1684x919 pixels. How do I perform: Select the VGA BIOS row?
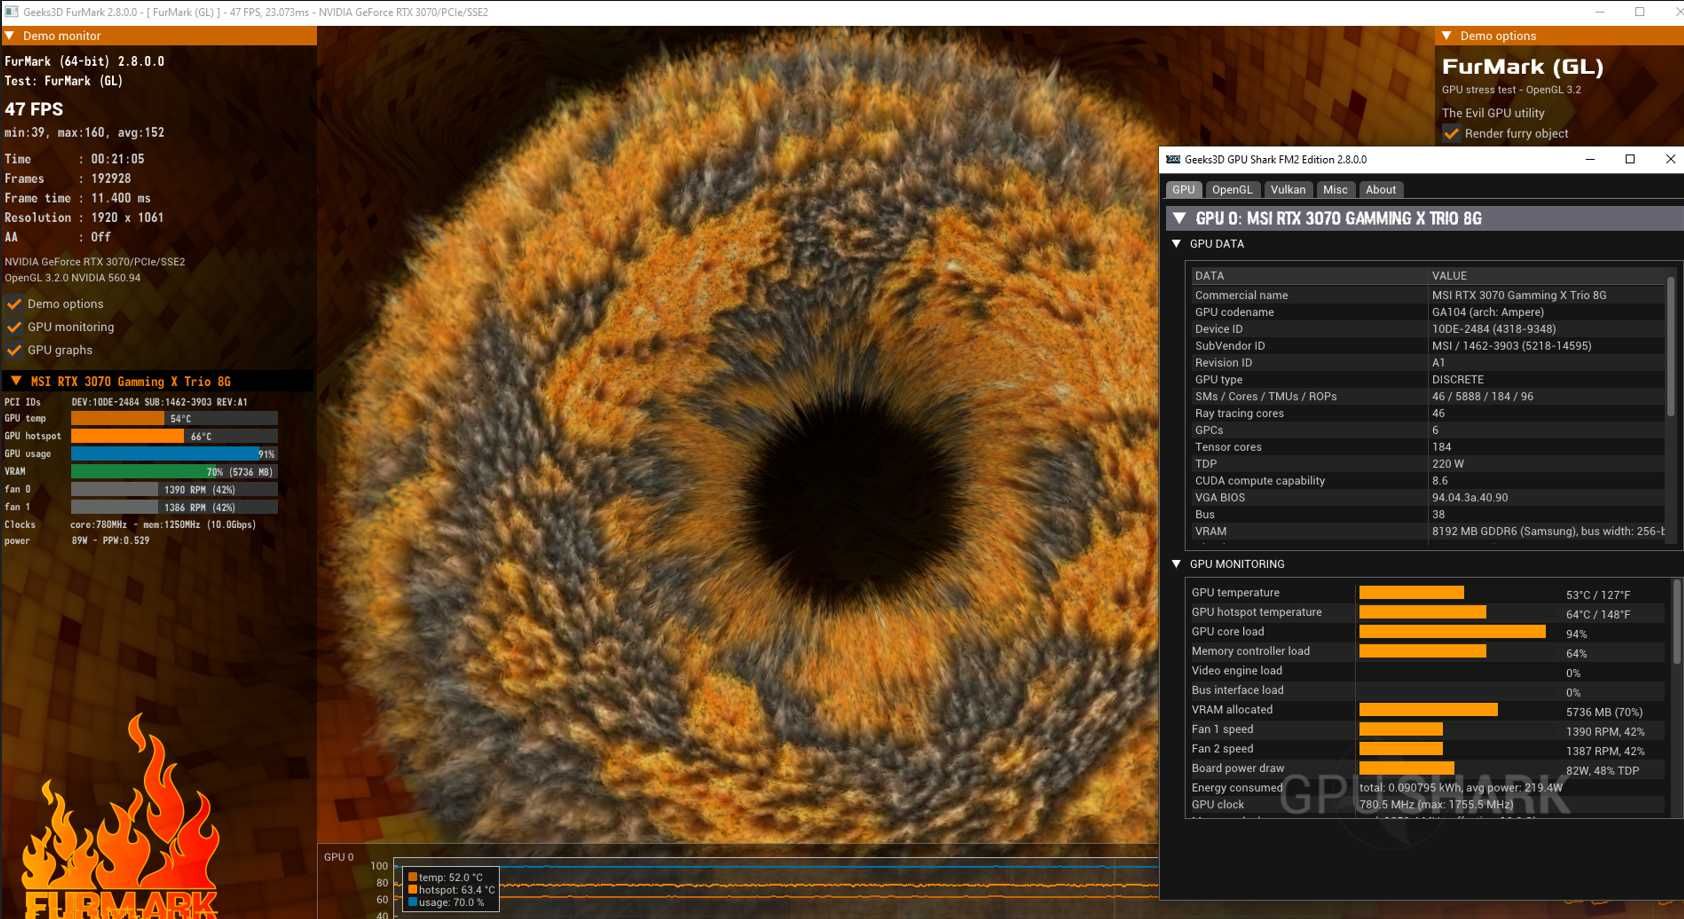(1427, 498)
